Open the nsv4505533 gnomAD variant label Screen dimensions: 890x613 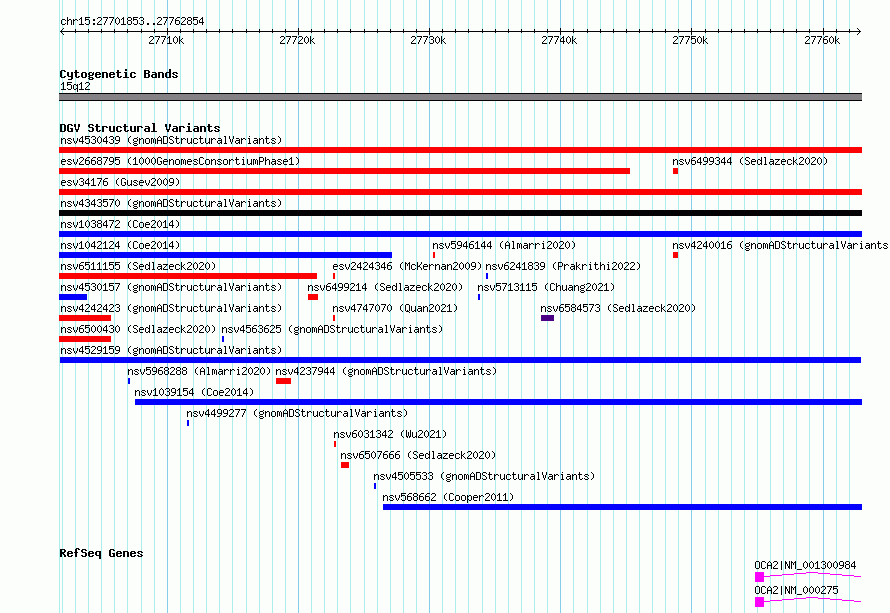[x=484, y=476]
